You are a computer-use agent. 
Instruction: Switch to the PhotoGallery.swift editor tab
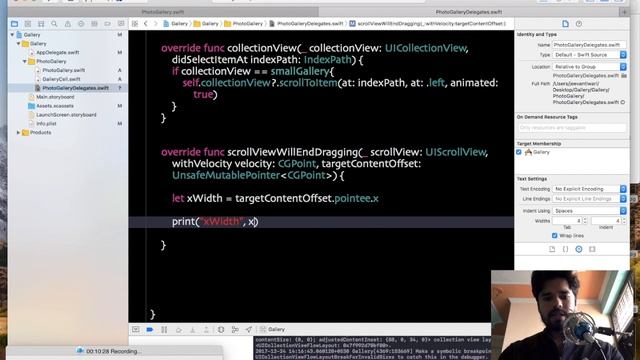(163, 12)
